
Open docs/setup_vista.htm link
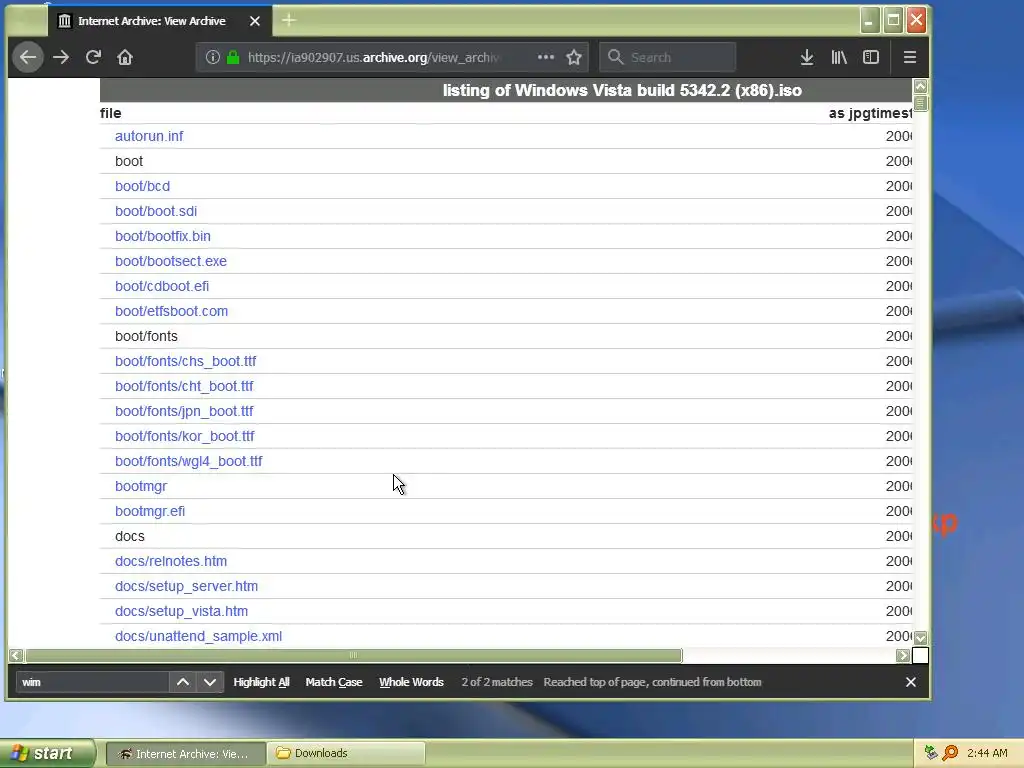click(x=182, y=611)
